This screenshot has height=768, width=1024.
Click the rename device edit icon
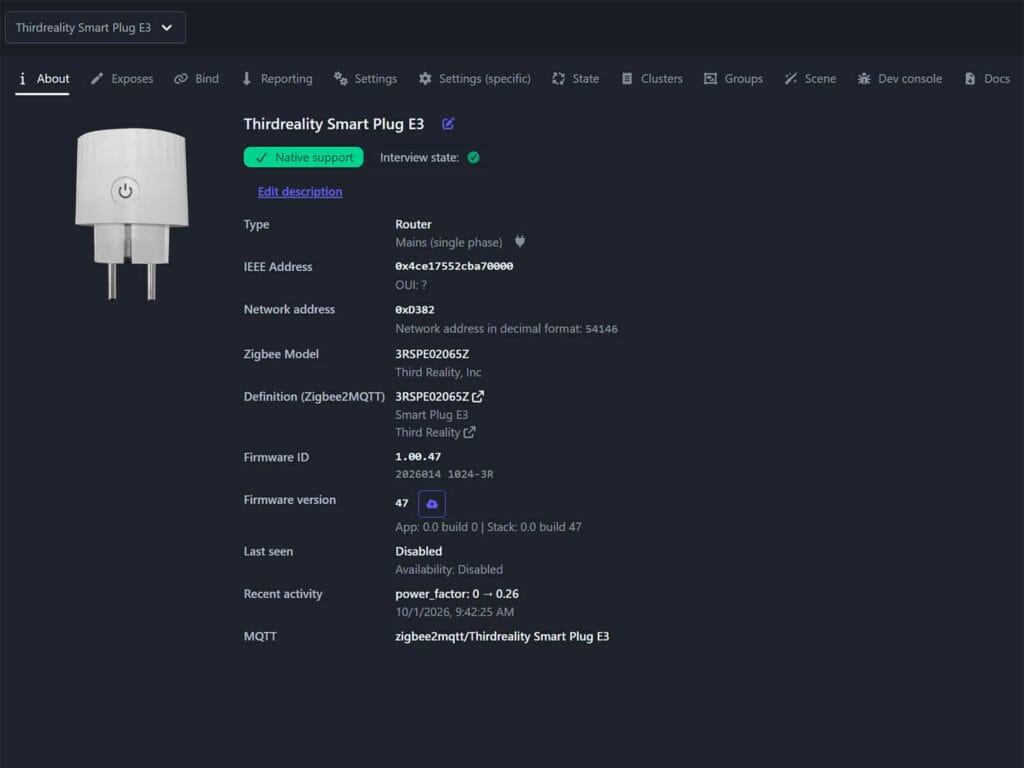[448, 124]
